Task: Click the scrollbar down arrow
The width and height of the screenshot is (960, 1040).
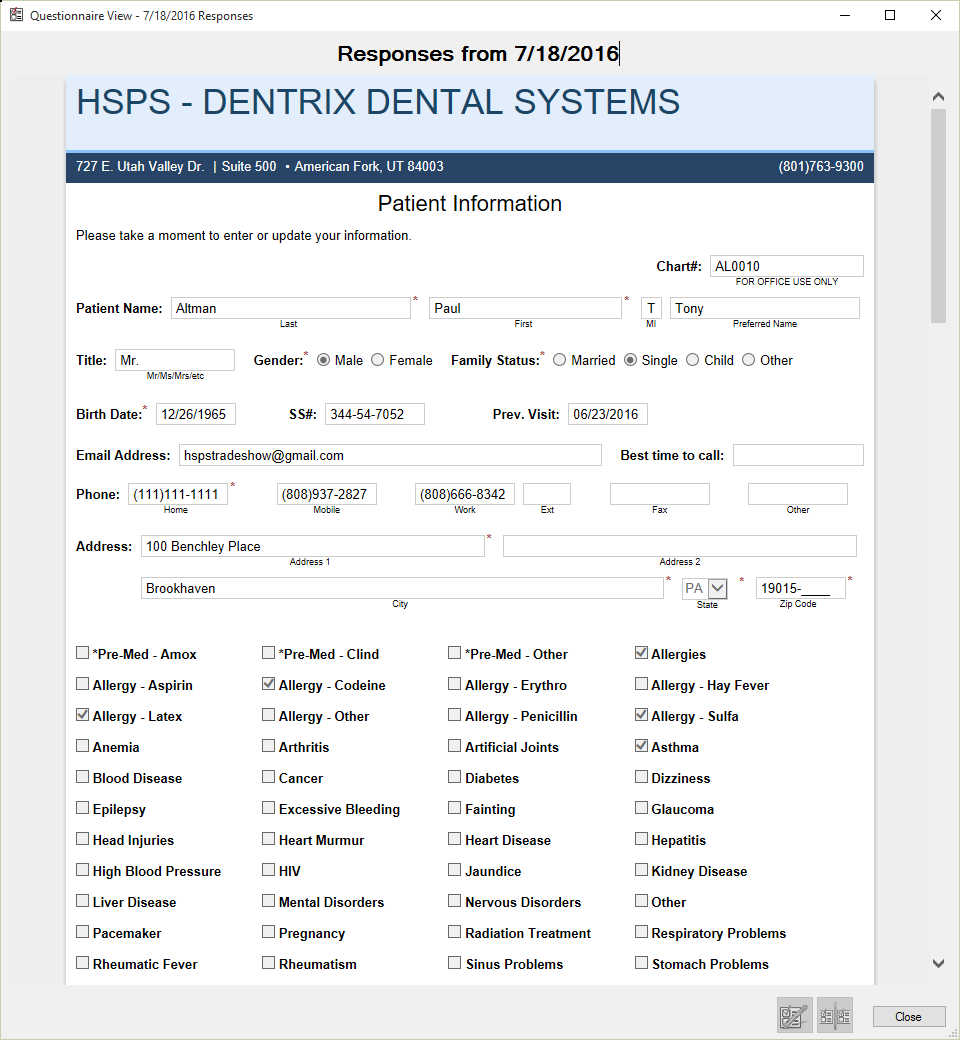Action: 938,963
